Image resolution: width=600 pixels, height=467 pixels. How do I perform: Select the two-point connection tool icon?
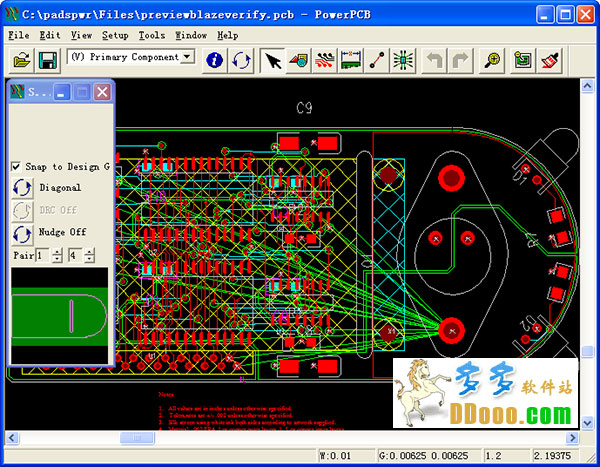pos(377,60)
